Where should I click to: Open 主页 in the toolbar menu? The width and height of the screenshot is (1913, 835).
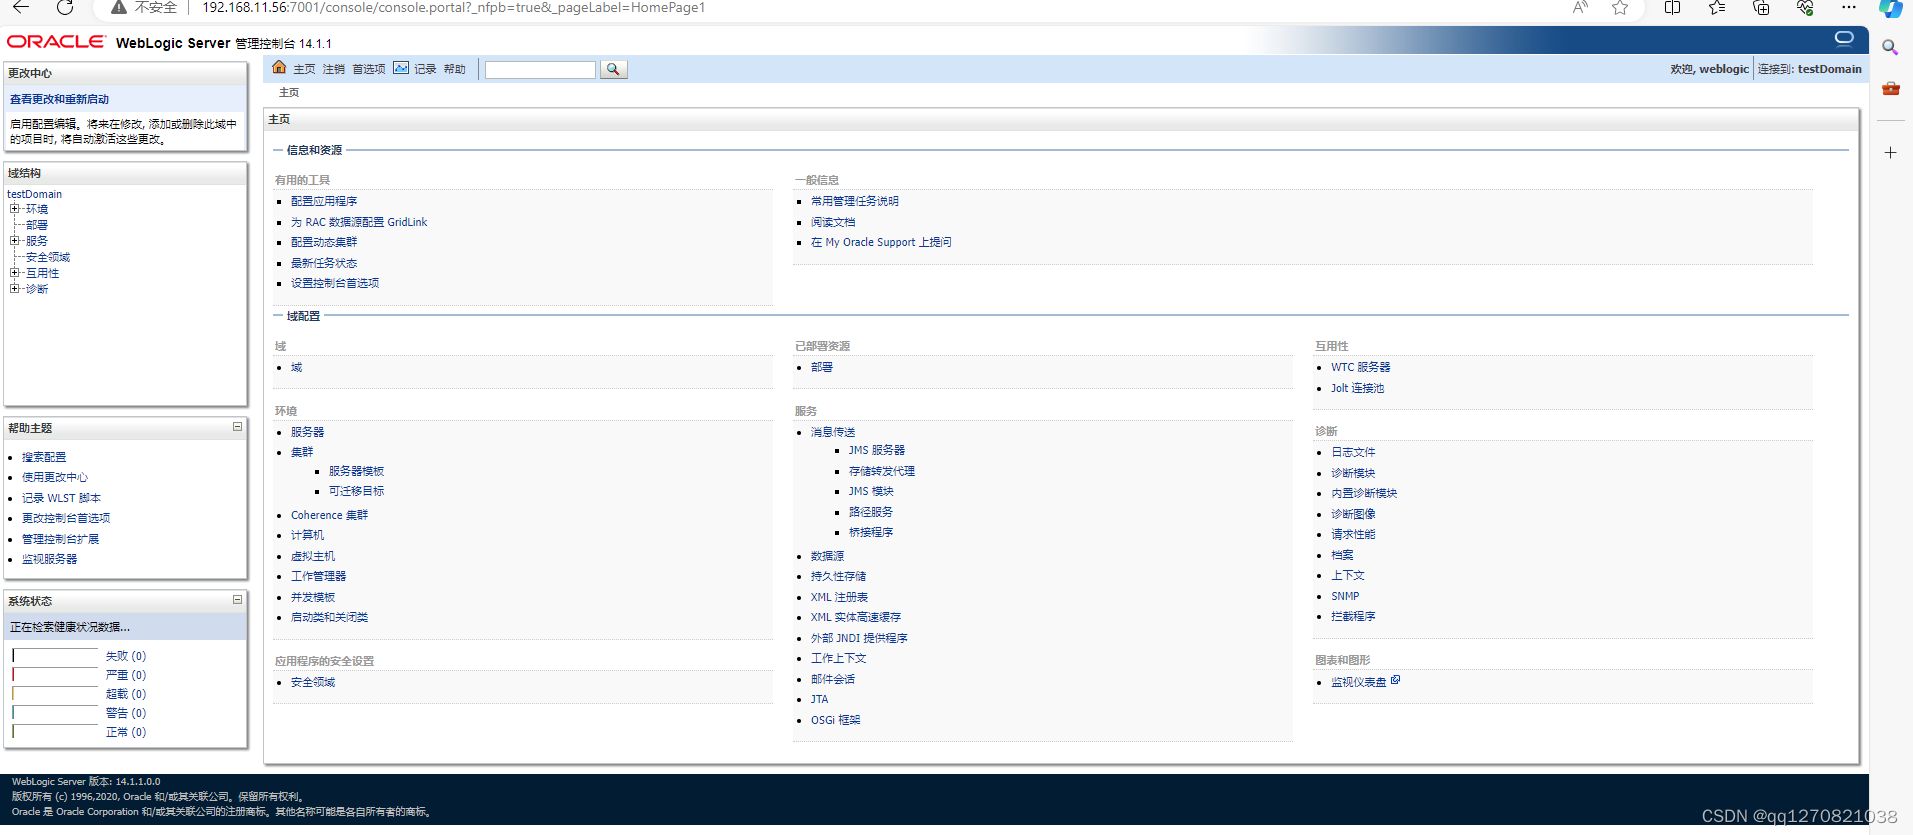click(x=304, y=69)
